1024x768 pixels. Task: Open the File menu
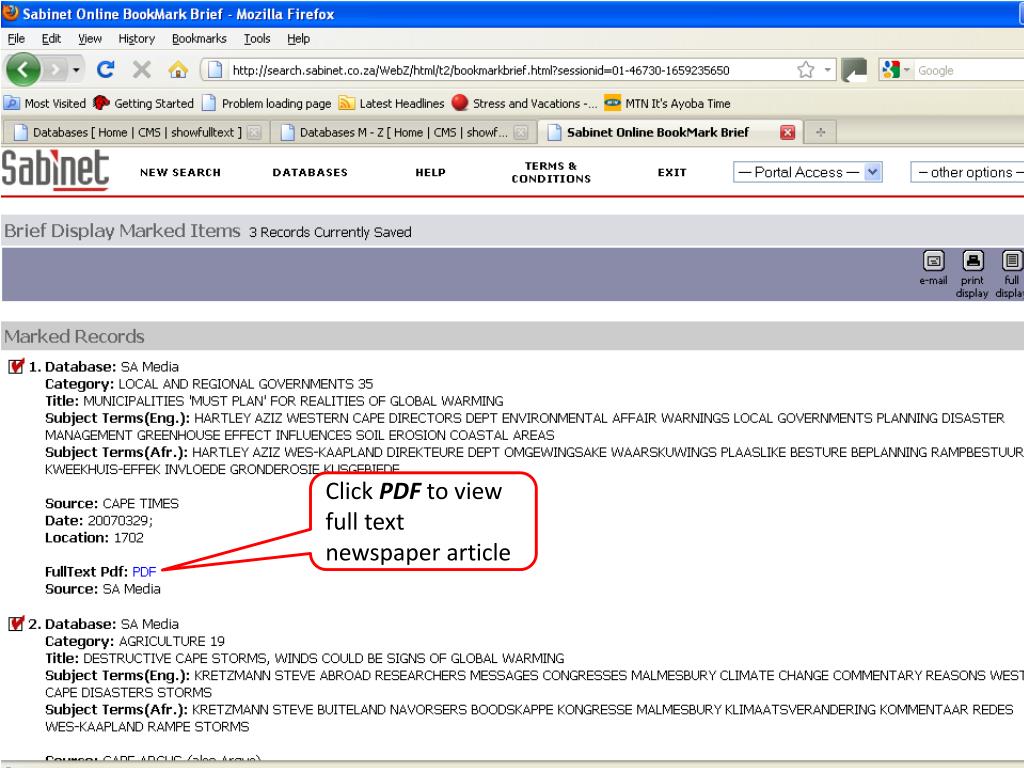(16, 39)
